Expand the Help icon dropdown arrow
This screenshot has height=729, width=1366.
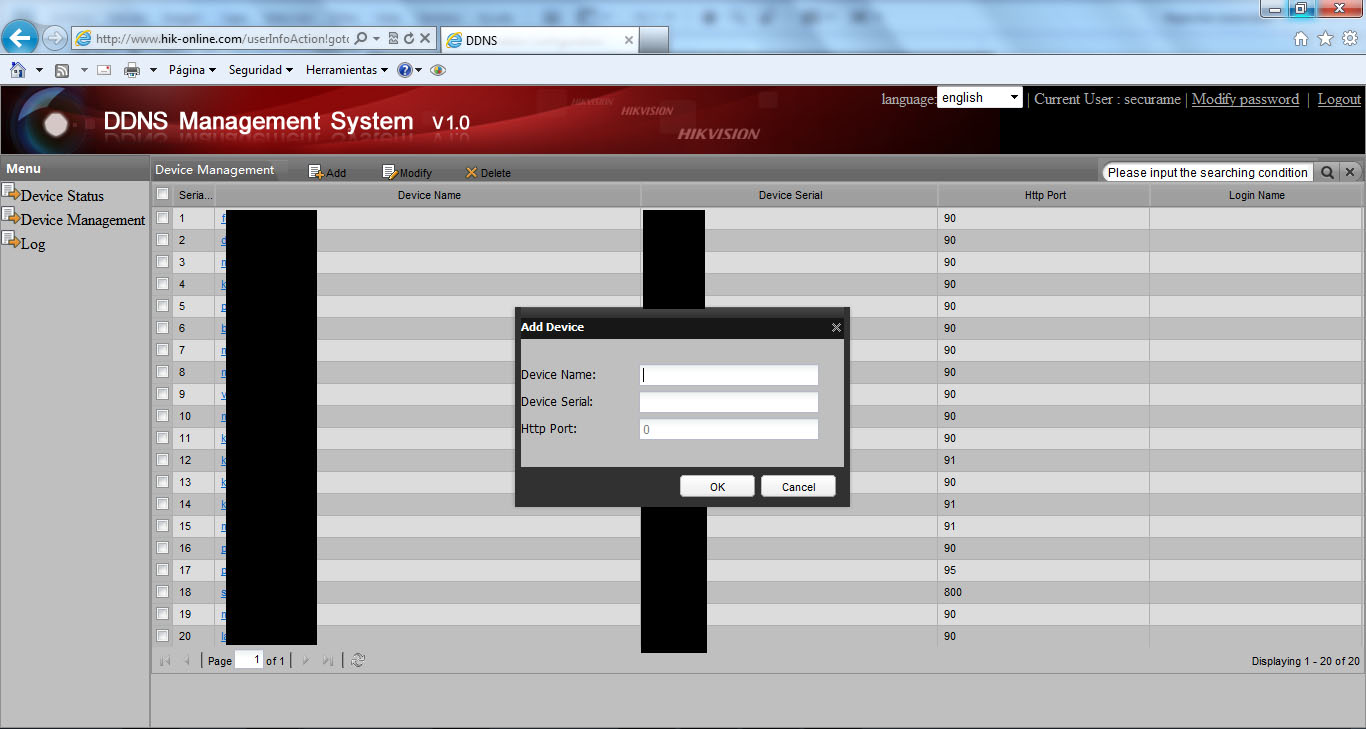(418, 70)
